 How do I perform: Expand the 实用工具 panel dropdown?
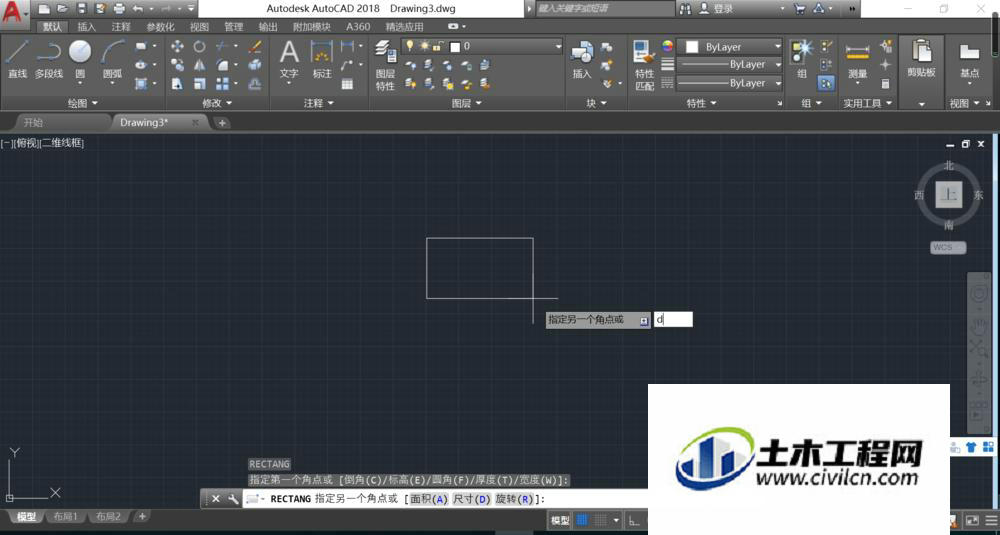point(867,103)
